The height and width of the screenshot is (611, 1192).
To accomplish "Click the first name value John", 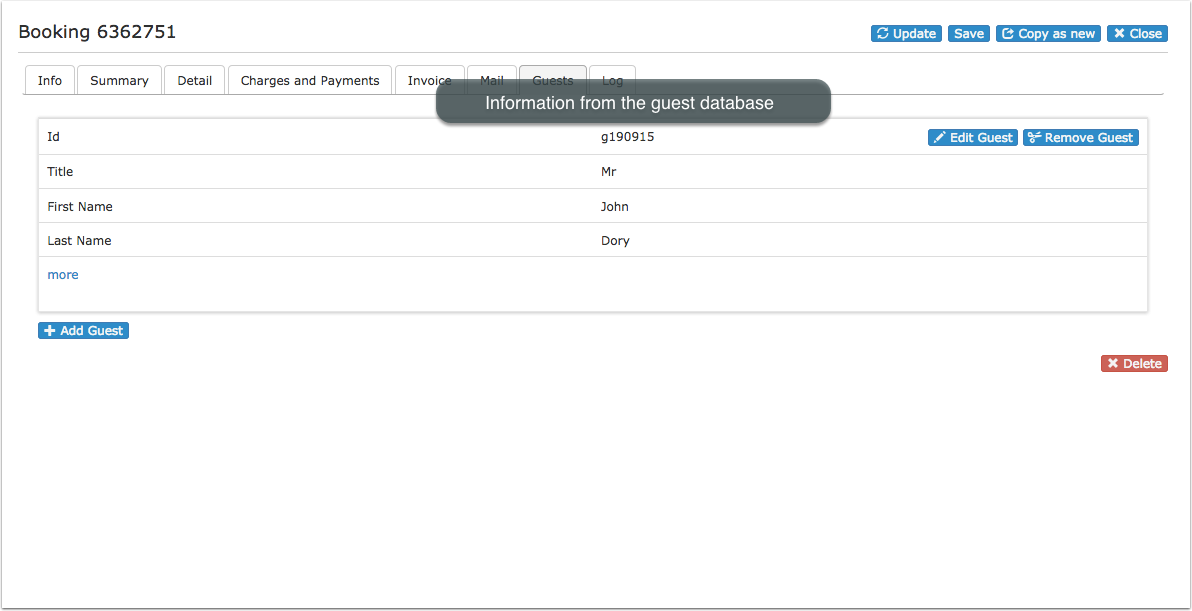I will (614, 206).
